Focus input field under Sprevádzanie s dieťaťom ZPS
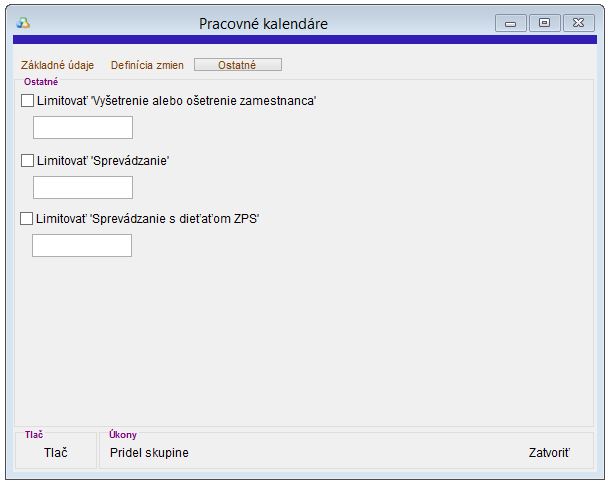 click(82, 245)
